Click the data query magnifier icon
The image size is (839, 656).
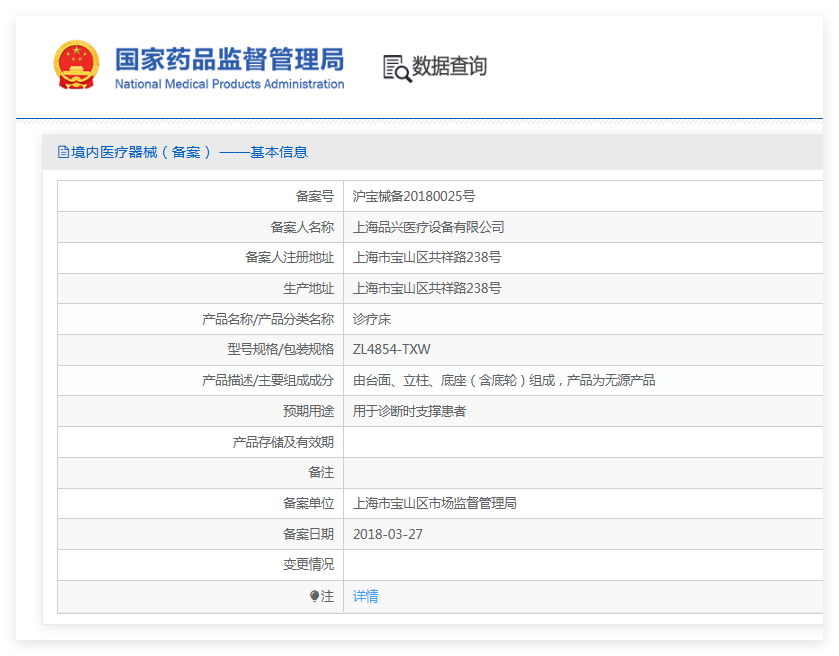[x=397, y=68]
